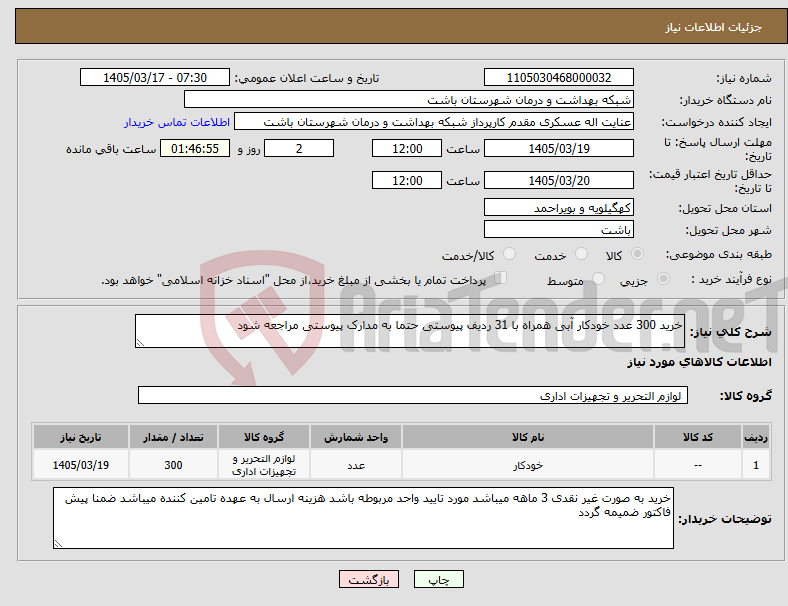Click the گروه کالا column header
The height and width of the screenshot is (606, 788).
pos(264,437)
